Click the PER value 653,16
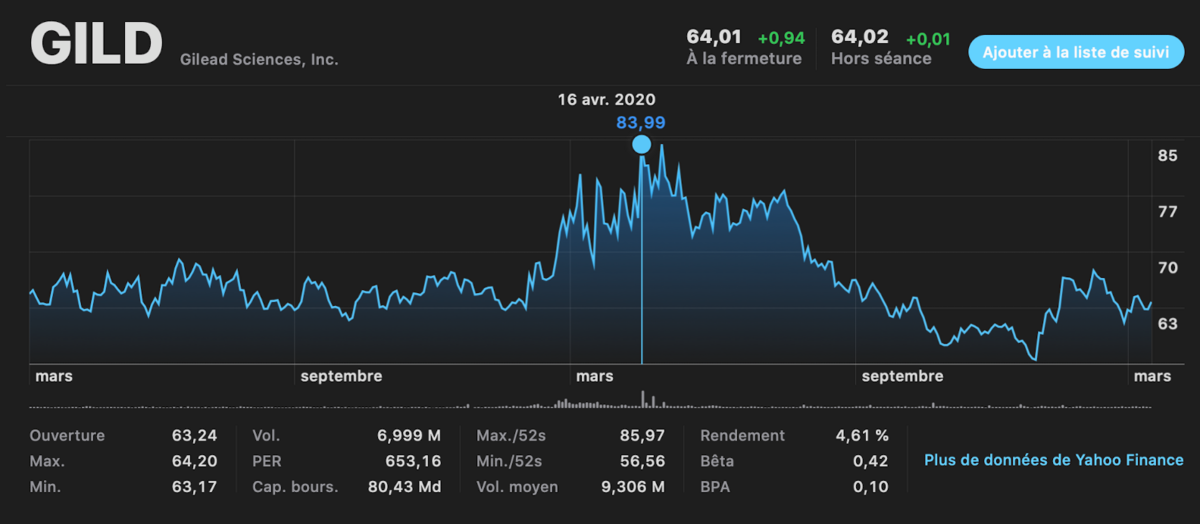The height and width of the screenshot is (524, 1200). 413,462
